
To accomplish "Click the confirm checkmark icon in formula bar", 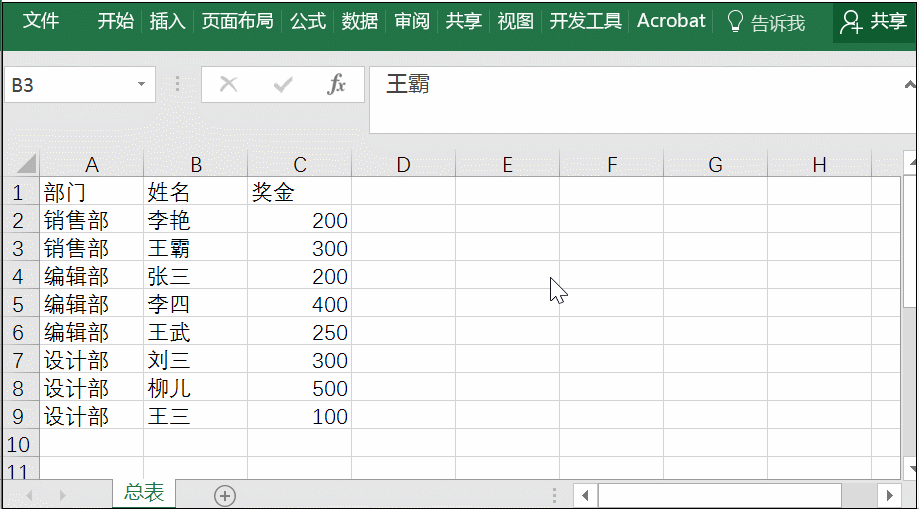I will [x=283, y=85].
